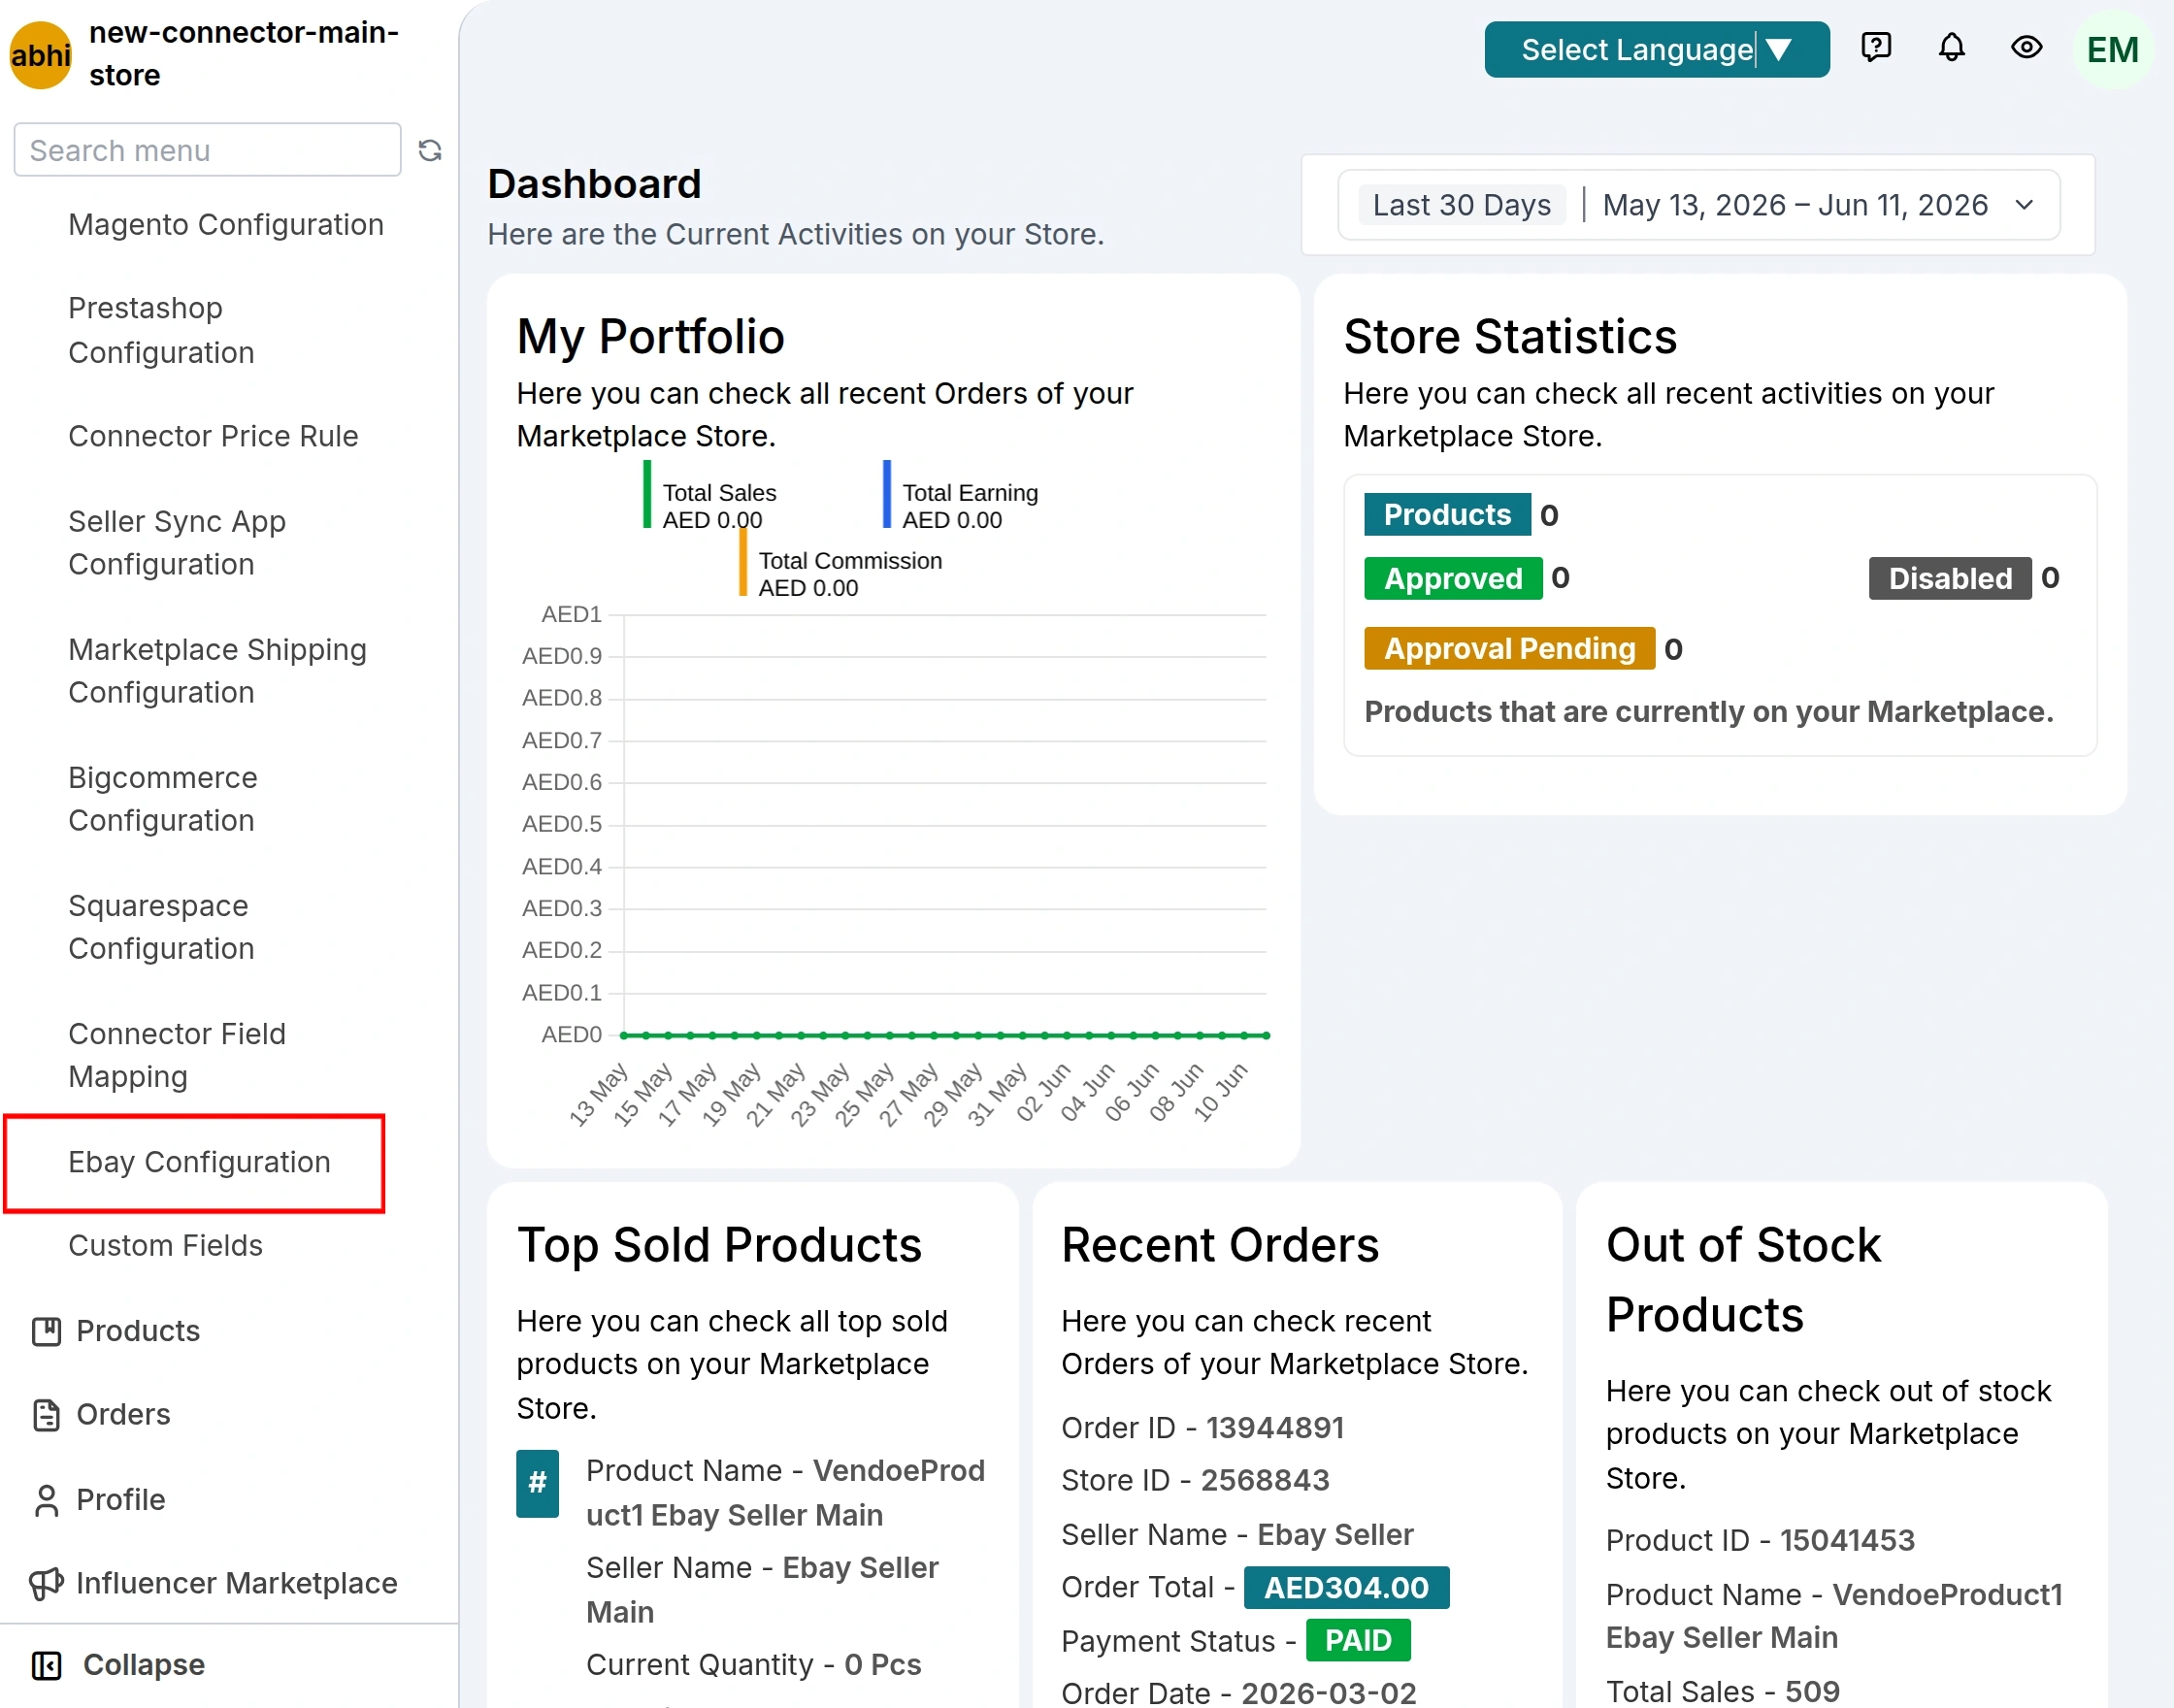Go to Products in sidebar

[x=138, y=1331]
